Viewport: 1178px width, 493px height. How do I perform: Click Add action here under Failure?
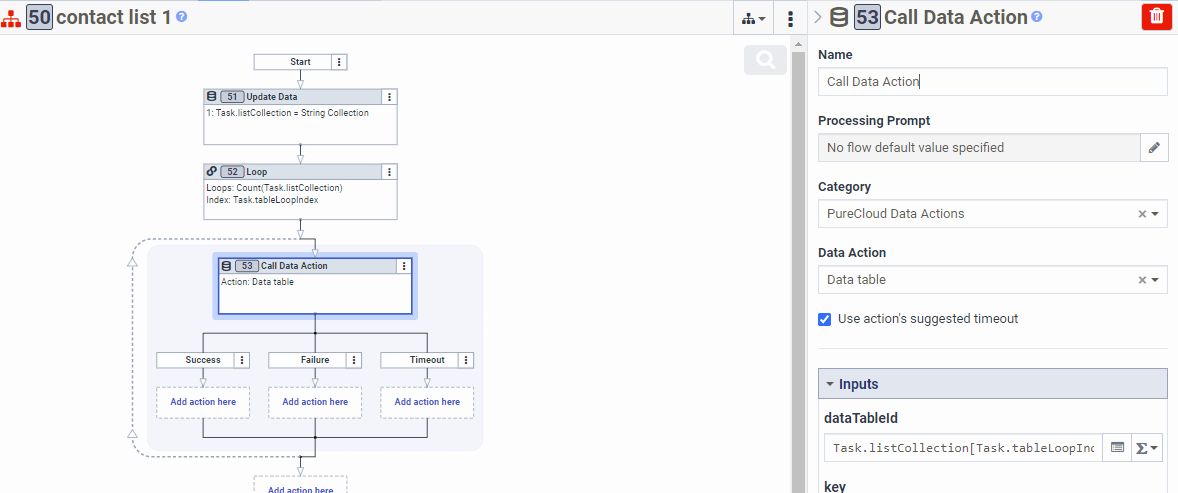tap(315, 402)
